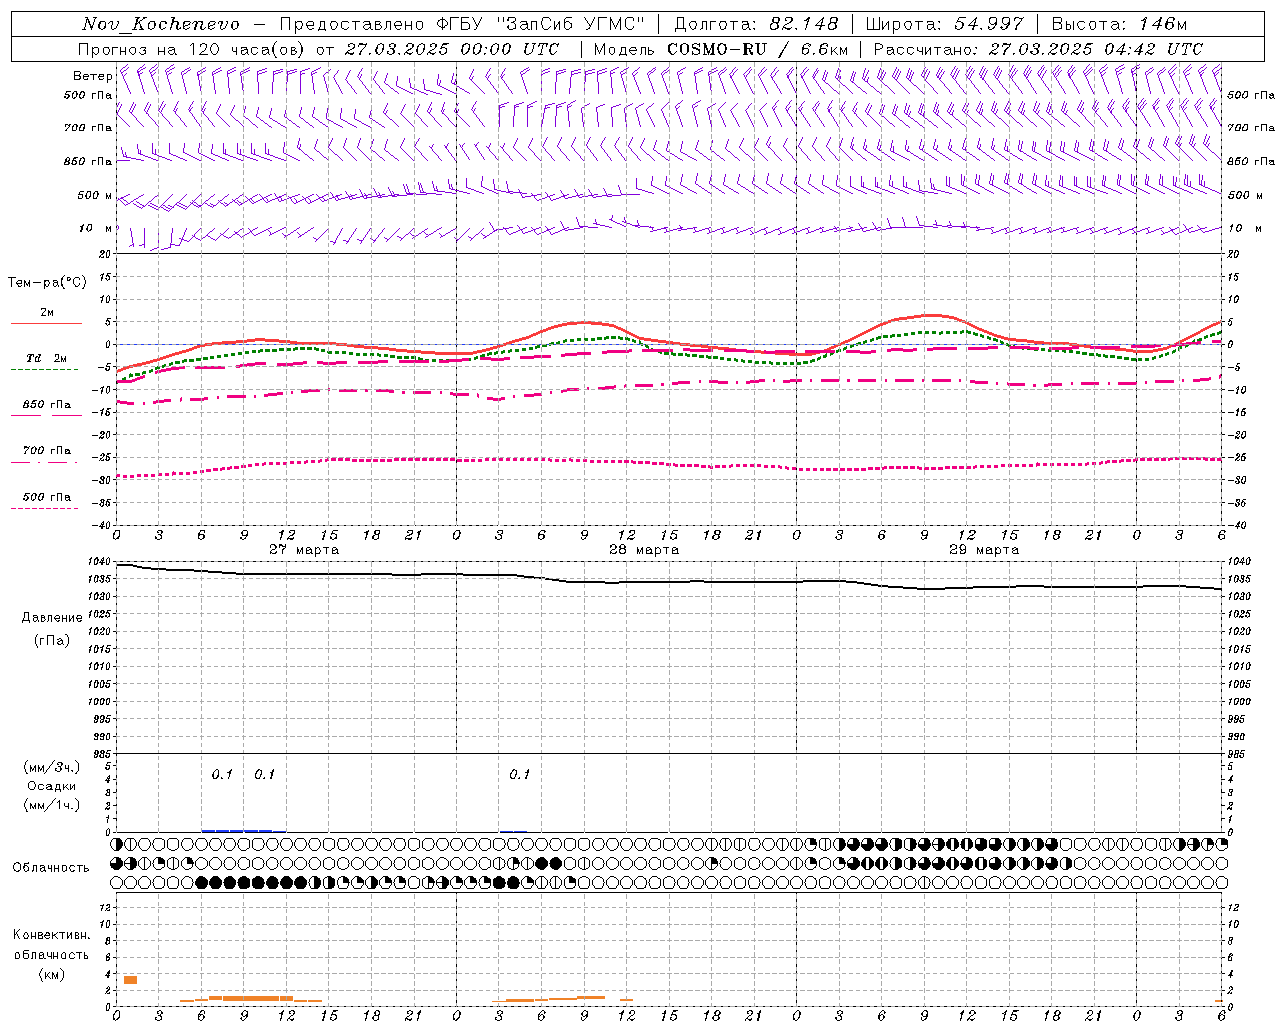1280x1024 pixels.
Task: Click the 0.1 precipitation value on 28 марта
Action: (519, 774)
